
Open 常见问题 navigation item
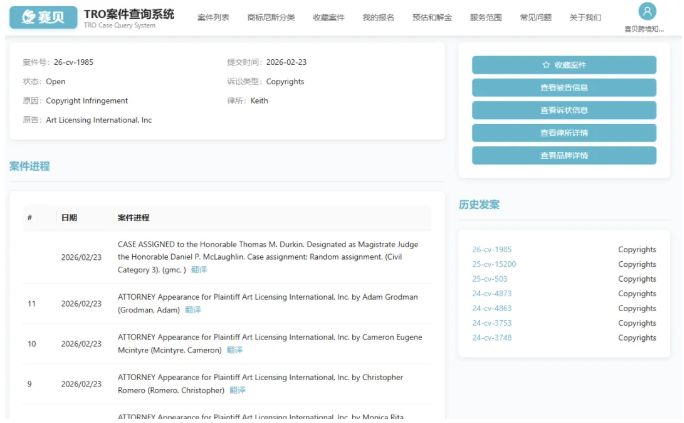pyautogui.click(x=535, y=17)
